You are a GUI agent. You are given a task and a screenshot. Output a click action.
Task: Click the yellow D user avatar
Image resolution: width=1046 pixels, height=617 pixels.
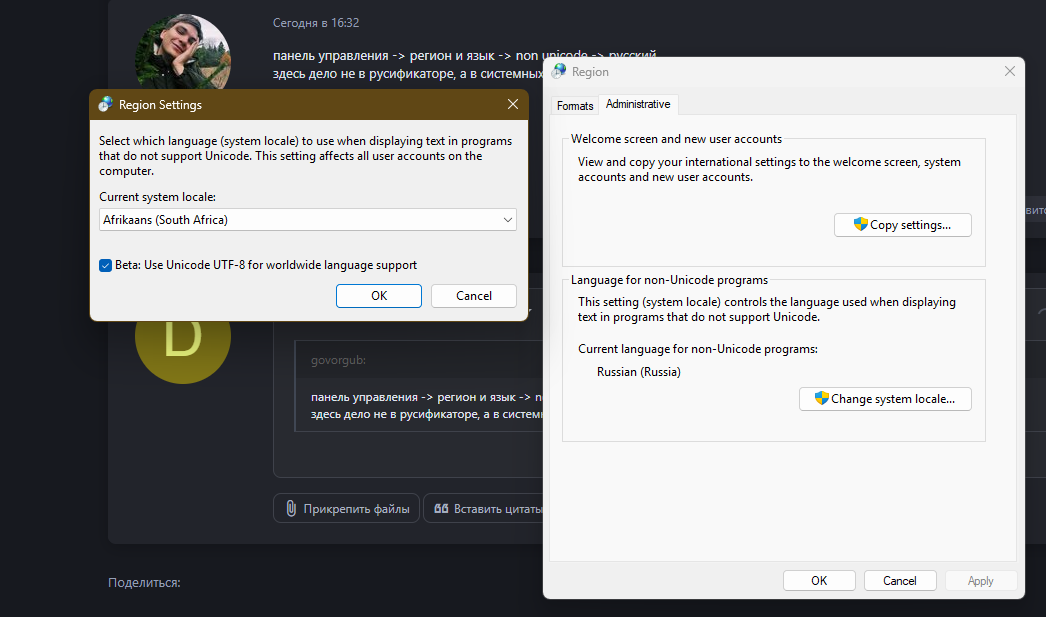(x=183, y=336)
